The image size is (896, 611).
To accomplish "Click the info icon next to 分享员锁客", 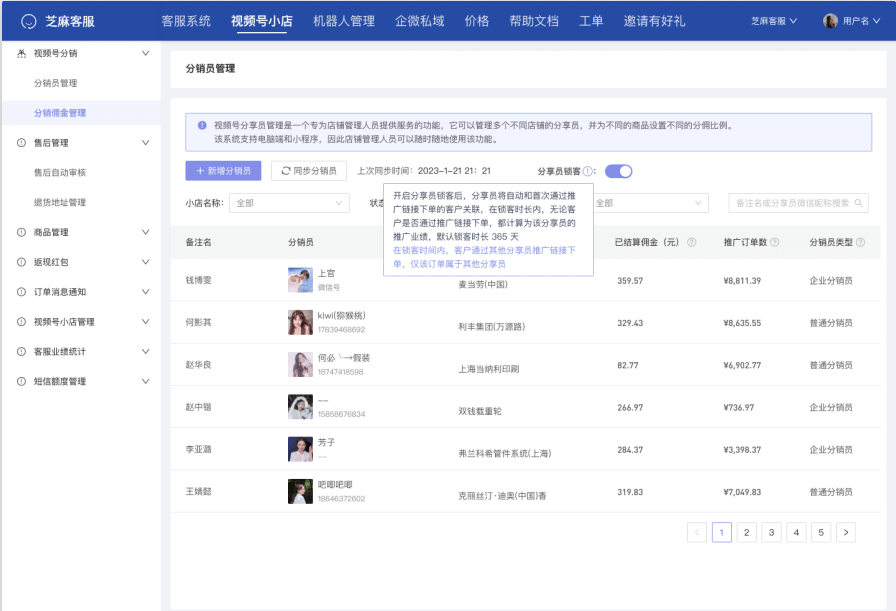I will [587, 171].
